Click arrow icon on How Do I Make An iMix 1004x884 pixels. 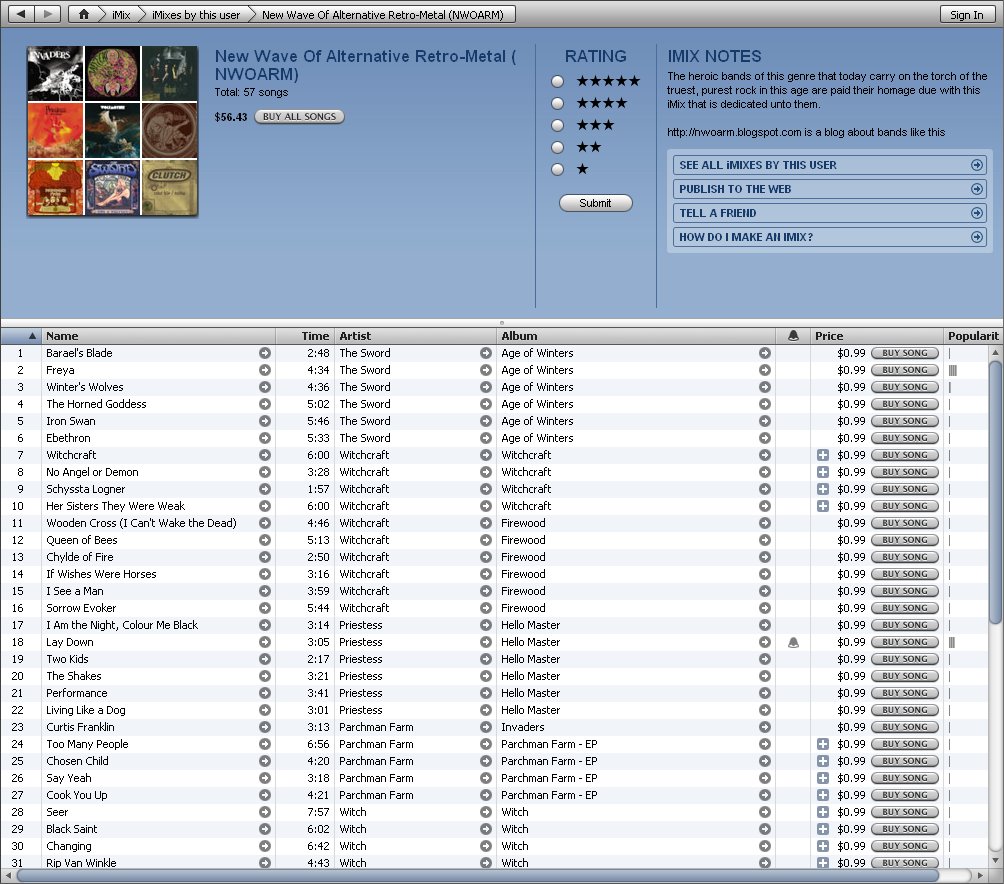[x=976, y=237]
